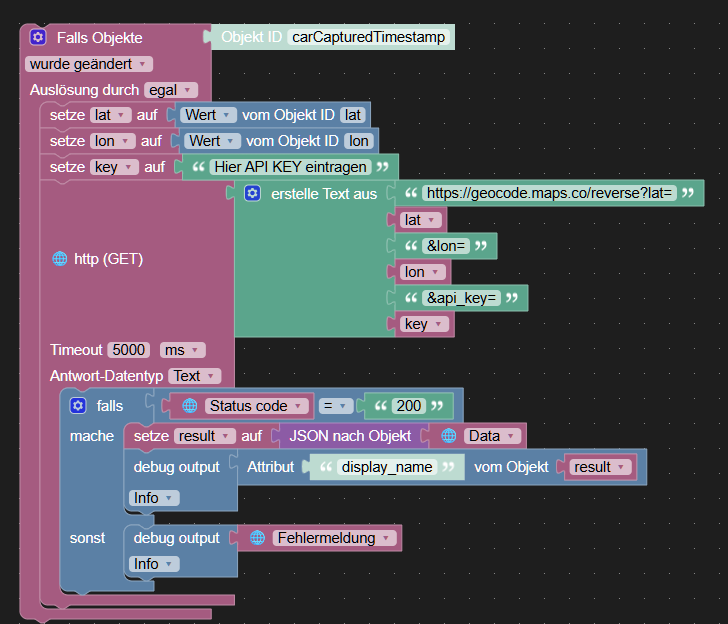
Task: Open lon variable dropdown in setze block
Action: point(113,141)
